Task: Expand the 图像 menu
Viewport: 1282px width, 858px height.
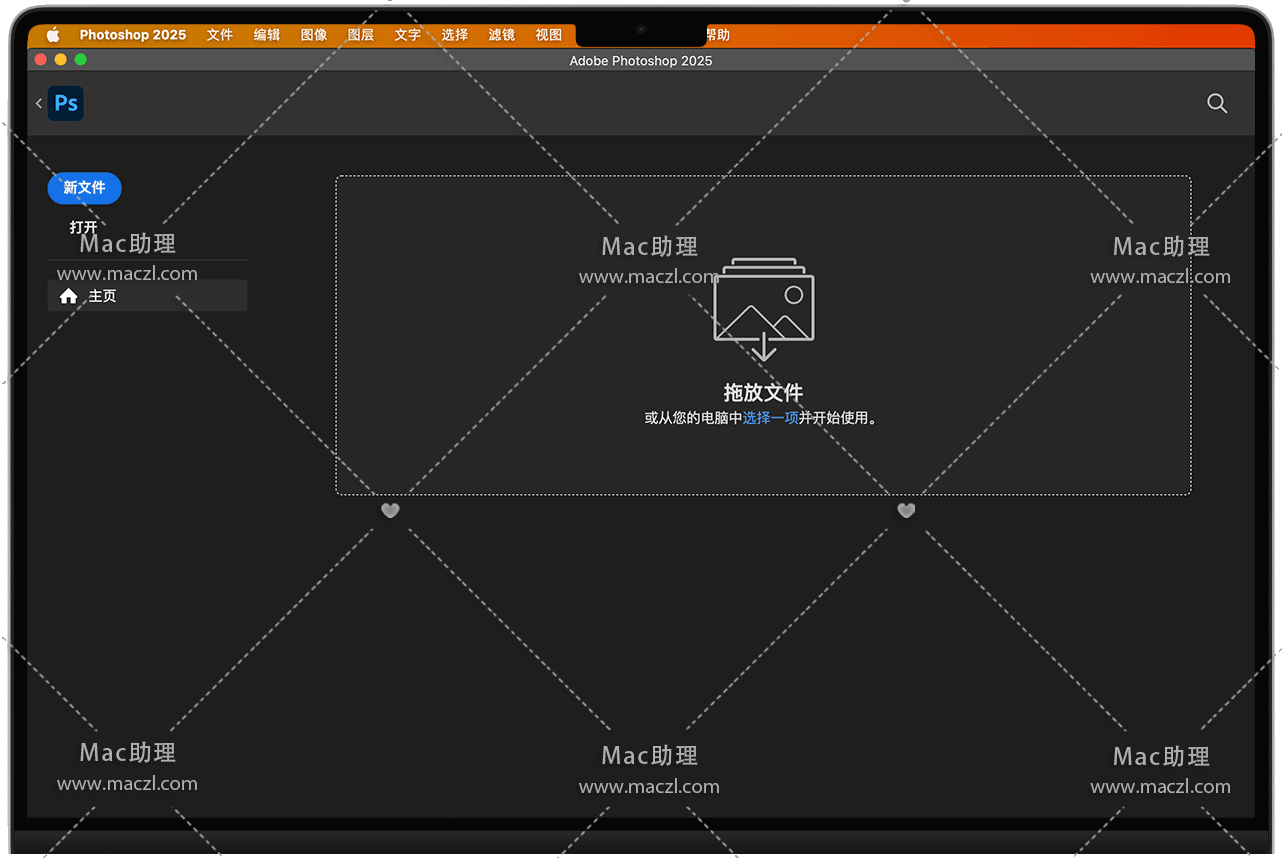Action: coord(314,35)
